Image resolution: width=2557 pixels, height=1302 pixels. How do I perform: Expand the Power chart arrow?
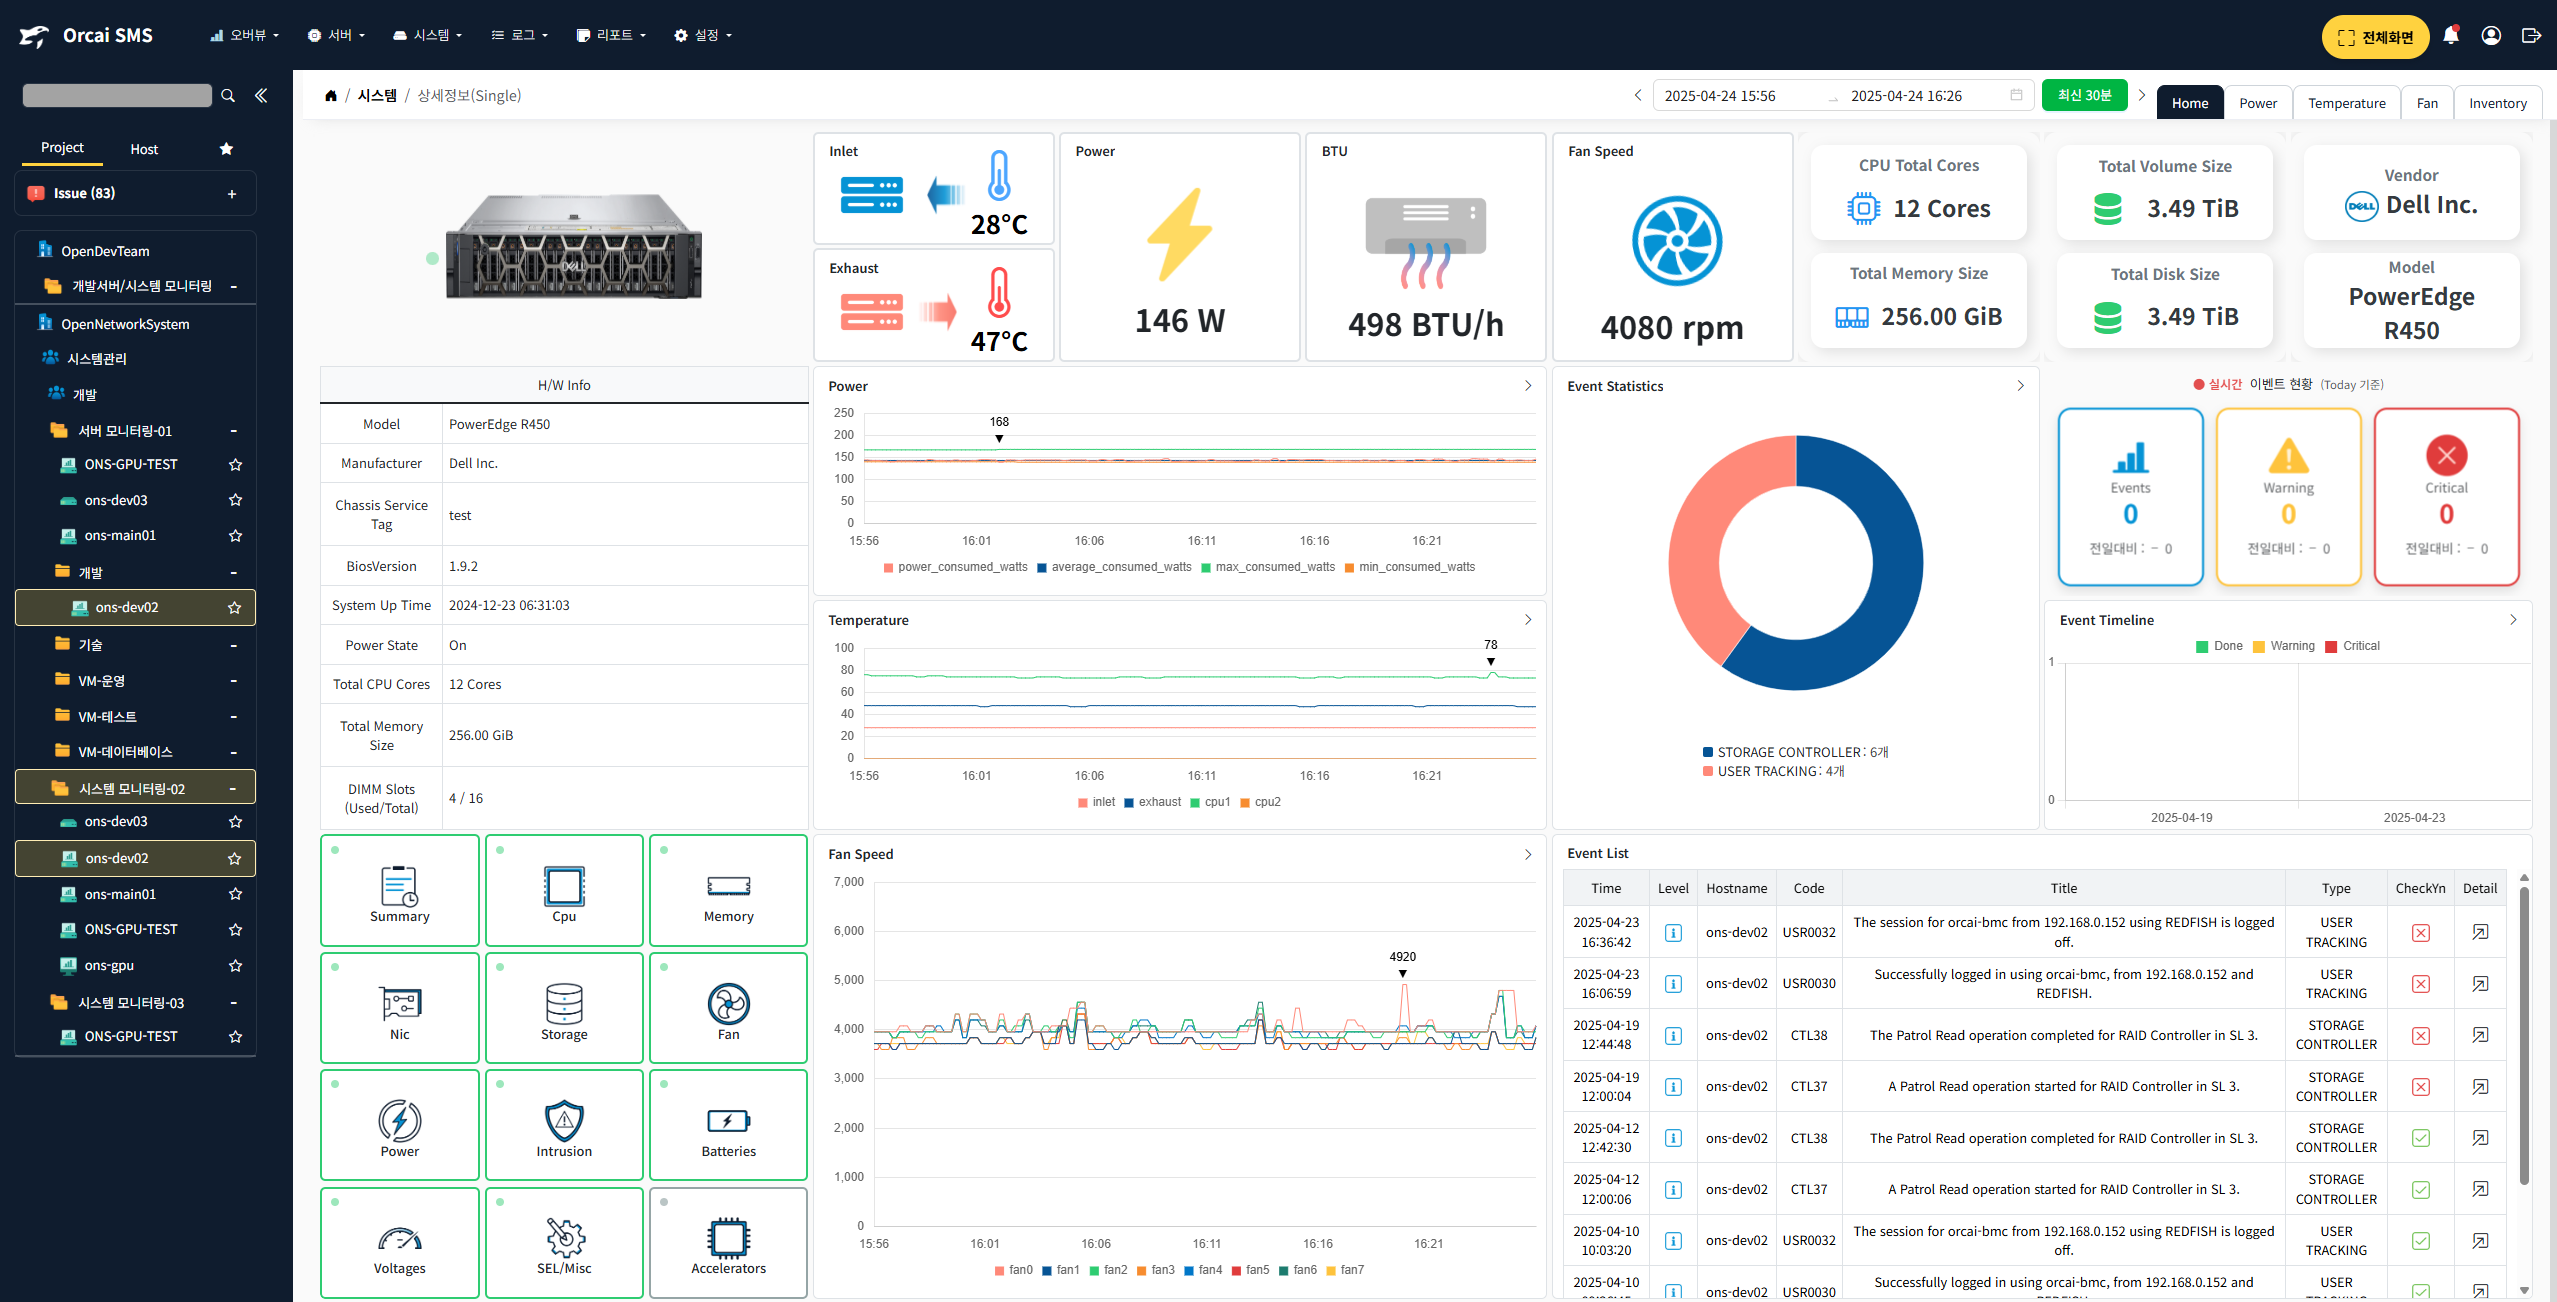[1527, 386]
